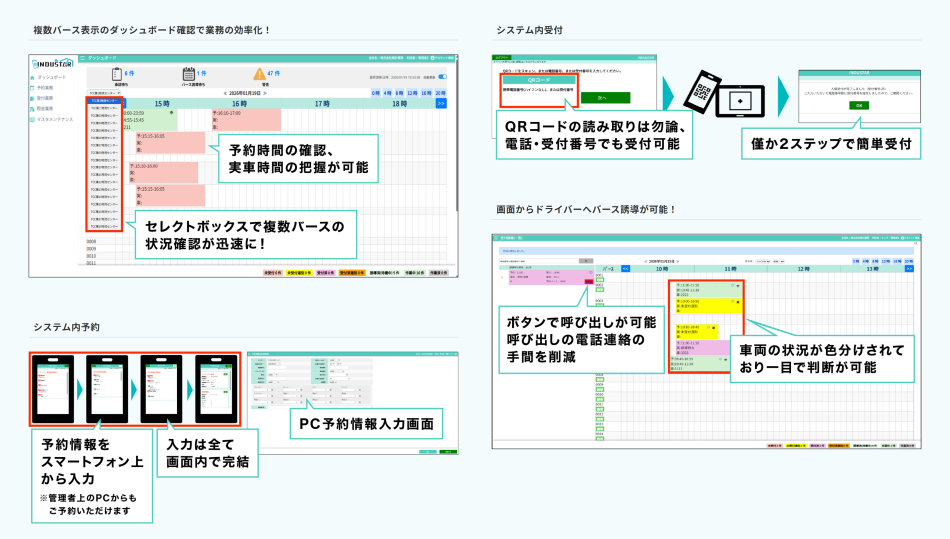Click the >> scroll-forward button on dashboard timeline
Viewport: 950px width, 539px height.
coord(441,103)
